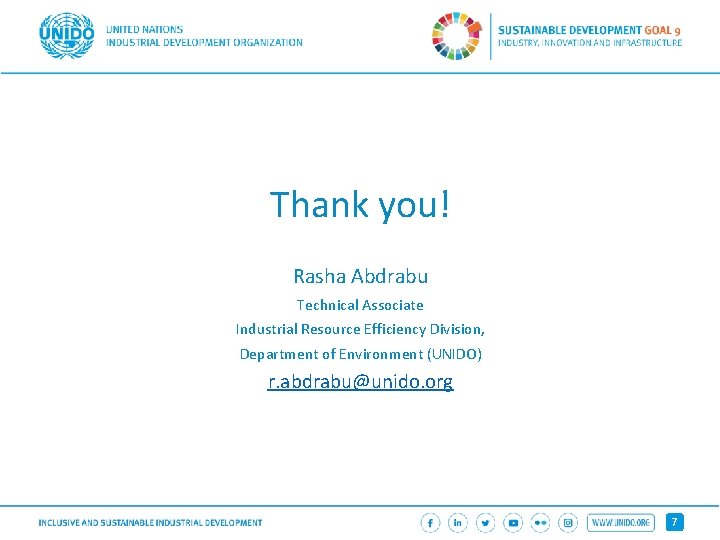Click the page number 7 badge
720x540 pixels.
(x=675, y=522)
